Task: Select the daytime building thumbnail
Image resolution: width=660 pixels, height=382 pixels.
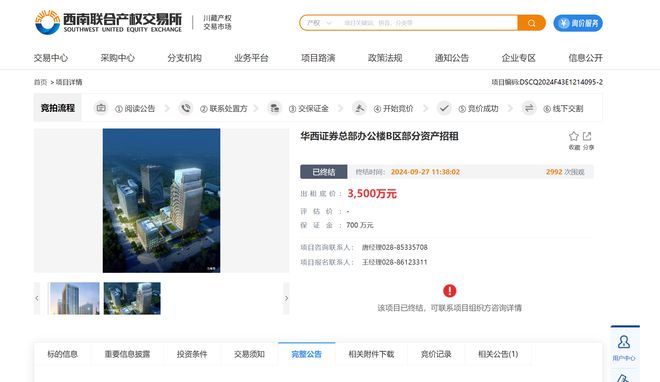Action: tap(75, 298)
